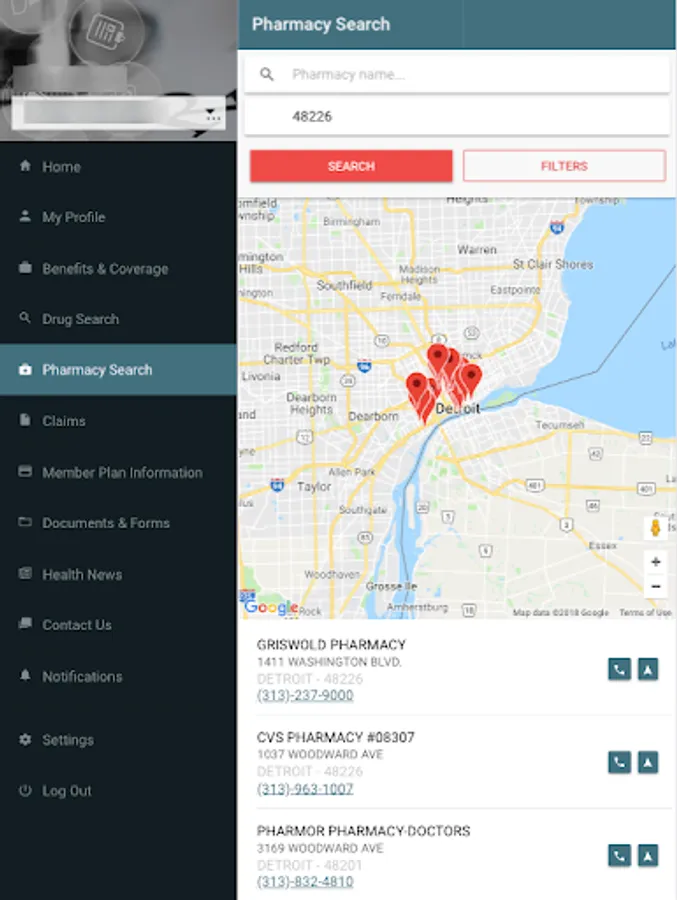The width and height of the screenshot is (677, 900).
Task: Click the Settings gear icon
Action: [25, 739]
